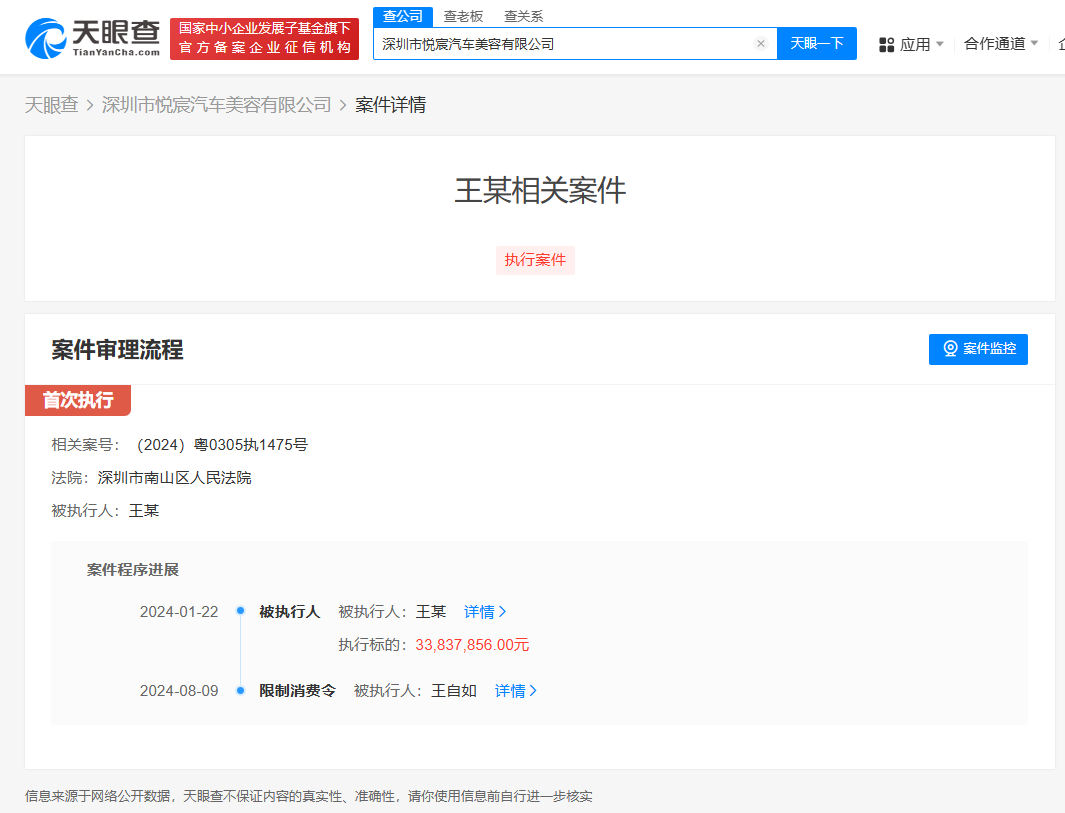
Task: Select the 首次执行 status label
Action: click(x=77, y=400)
